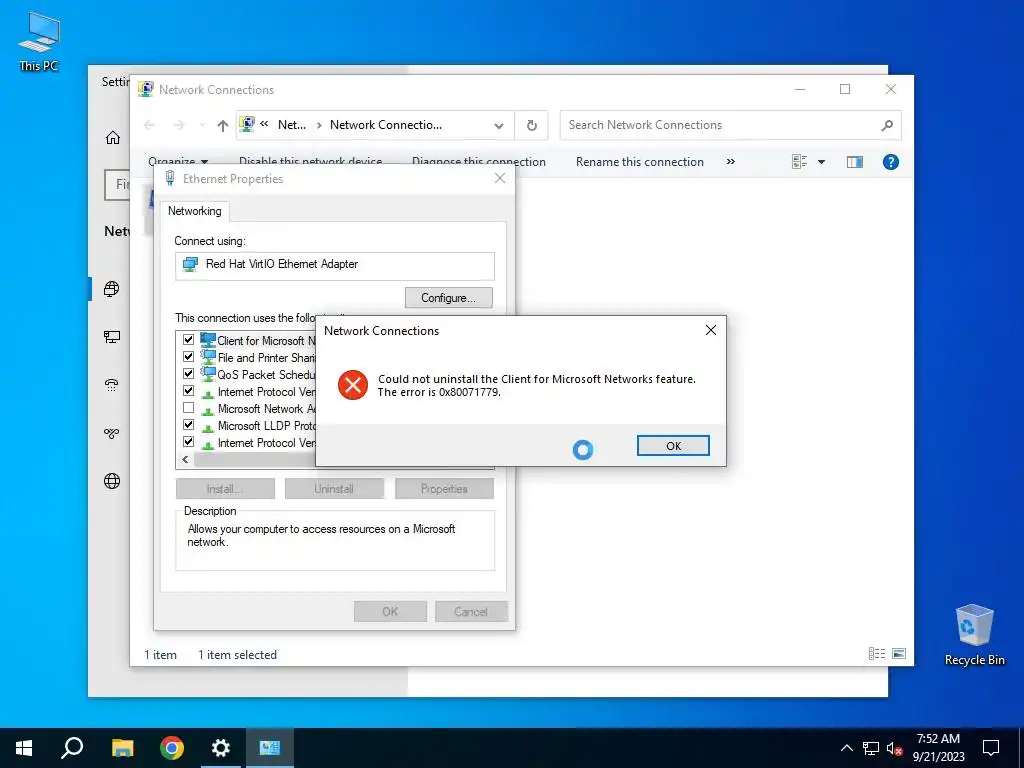Open Settings Home icon
Viewport: 1024px width, 768px height.
[x=113, y=137]
